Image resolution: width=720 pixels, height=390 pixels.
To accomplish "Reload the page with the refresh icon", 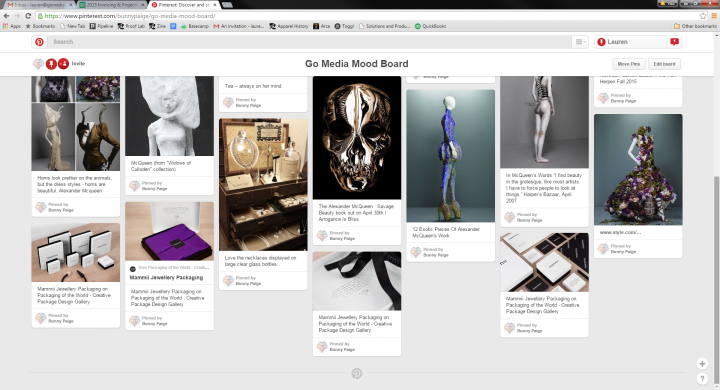I will pyautogui.click(x=28, y=16).
